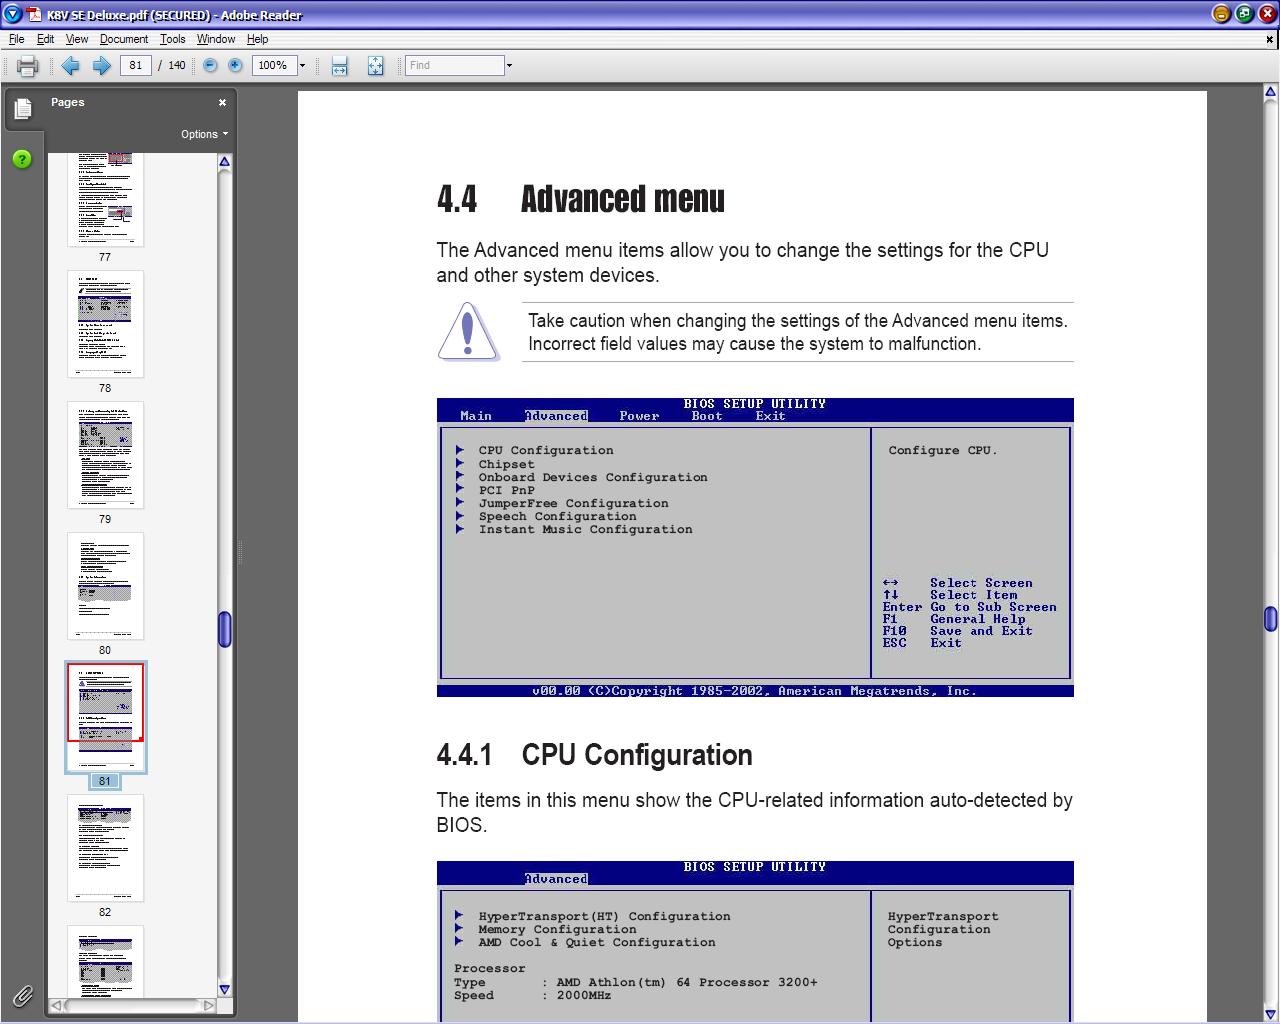Click the 'Page 81' thumbnail number label
The height and width of the screenshot is (1024, 1280).
point(105,781)
